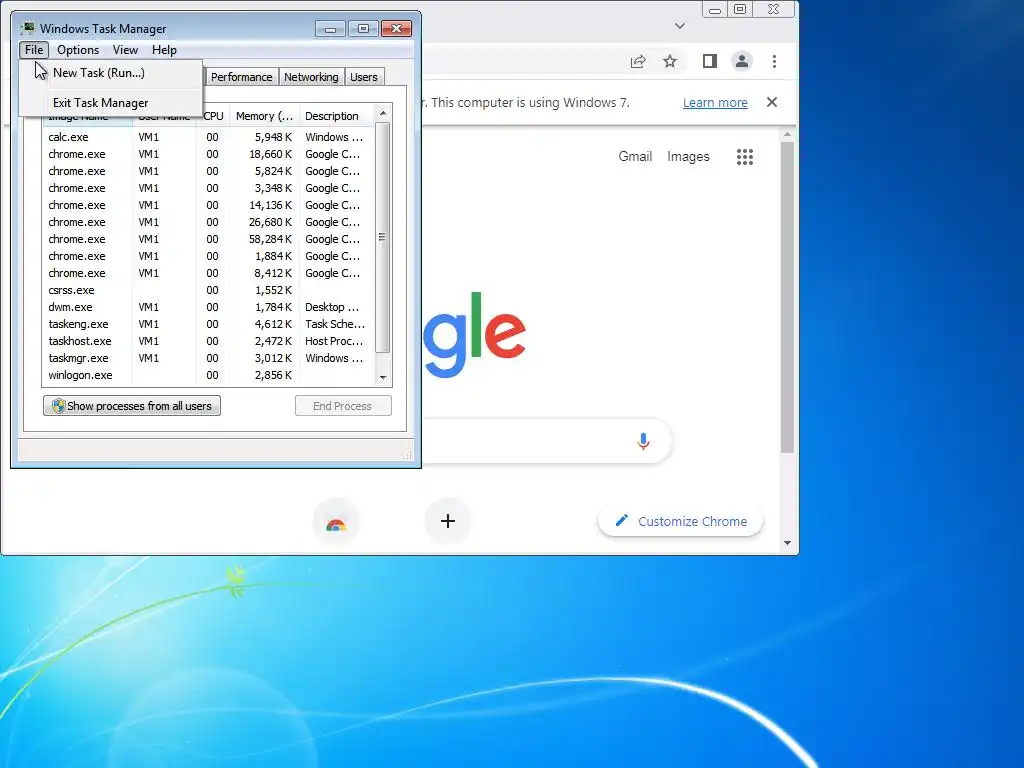Select chrome.exe row using 58,284 K
This screenshot has width=1024, height=768.
pos(209,239)
